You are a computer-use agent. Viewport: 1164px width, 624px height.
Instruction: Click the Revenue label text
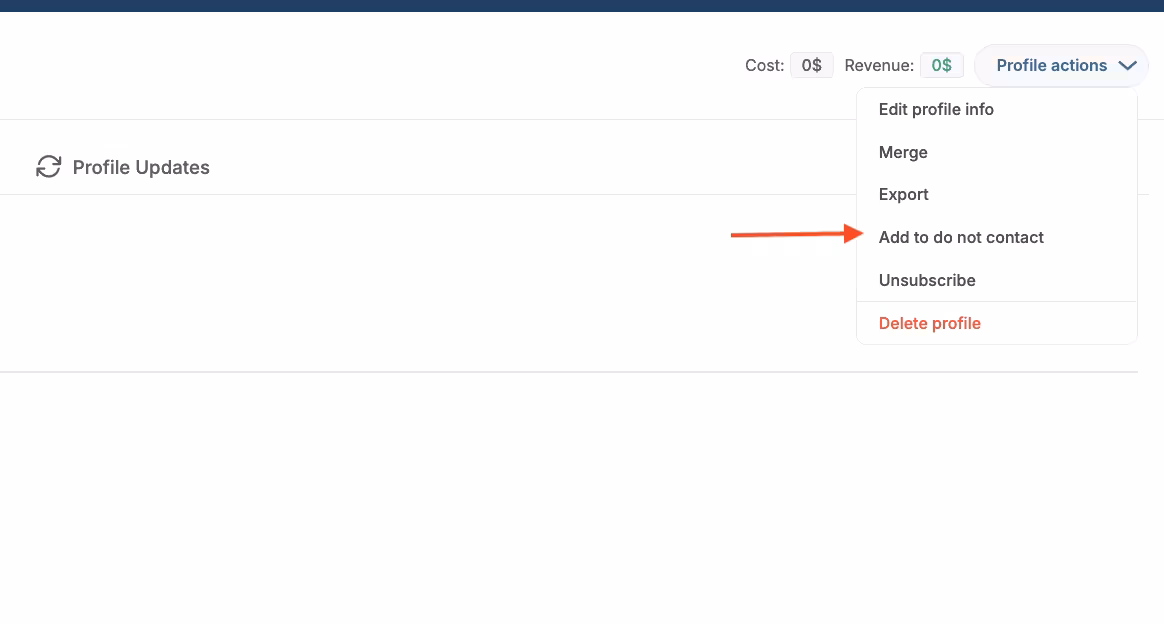tap(878, 64)
